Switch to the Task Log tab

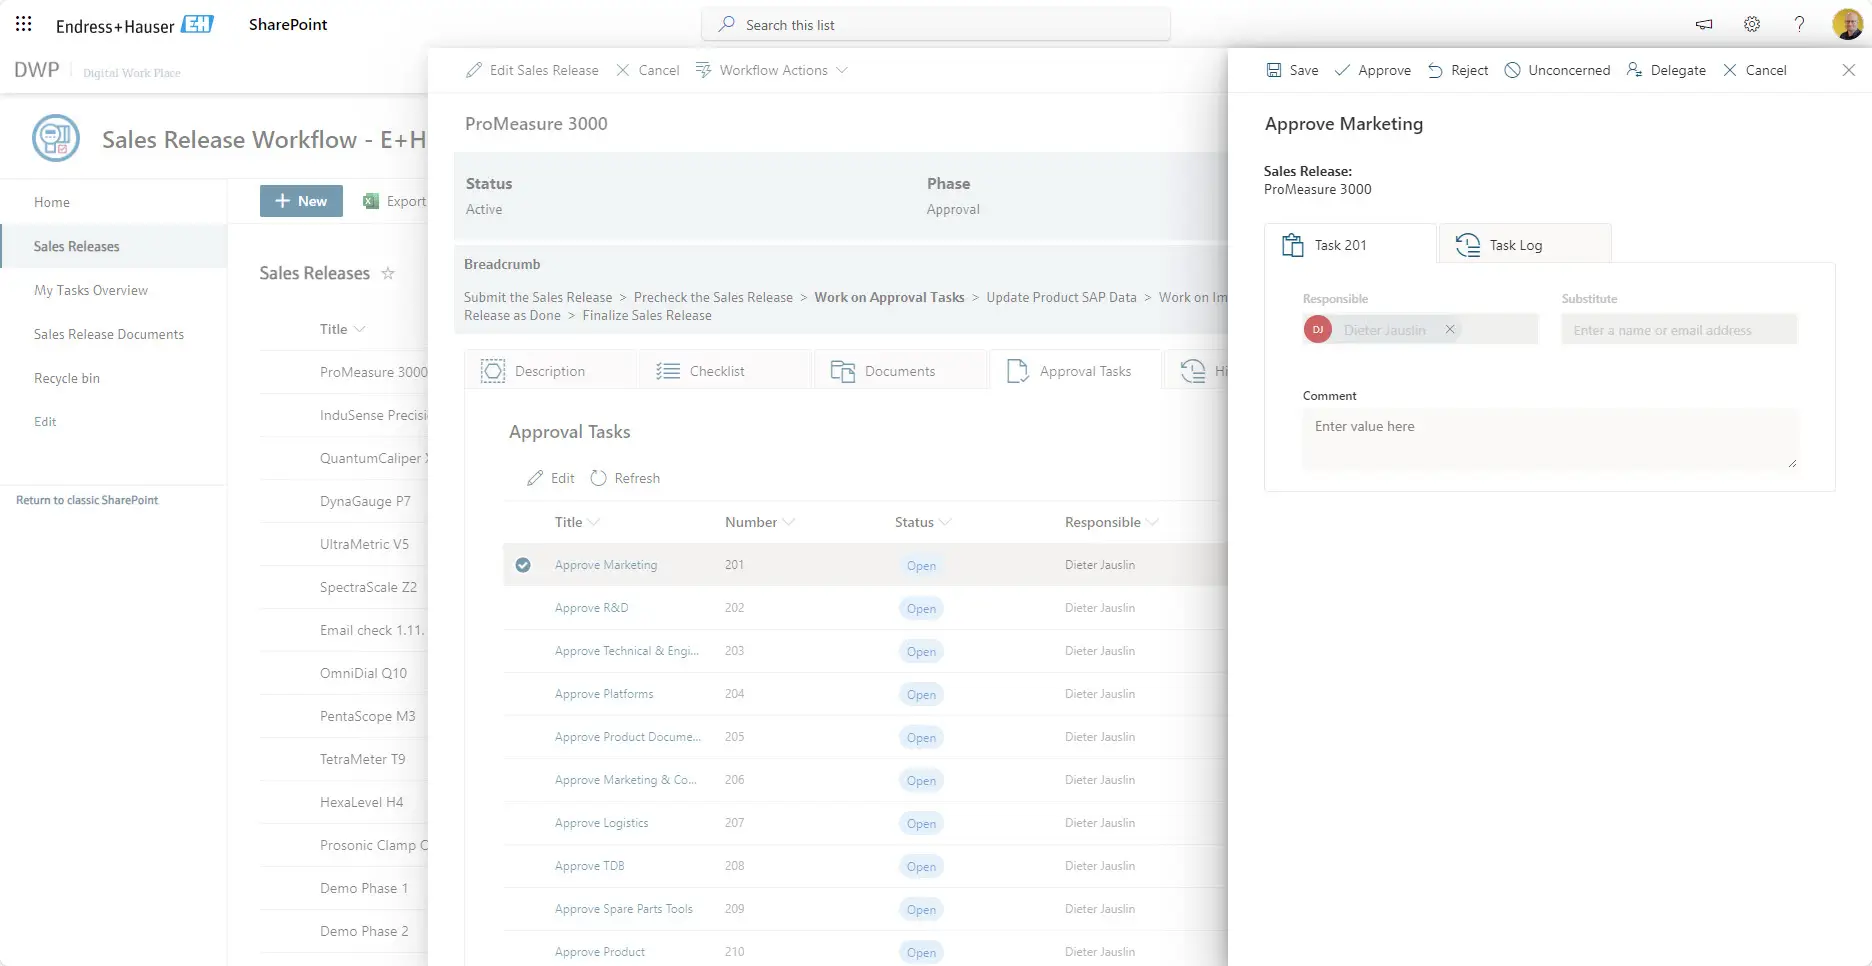click(1516, 244)
